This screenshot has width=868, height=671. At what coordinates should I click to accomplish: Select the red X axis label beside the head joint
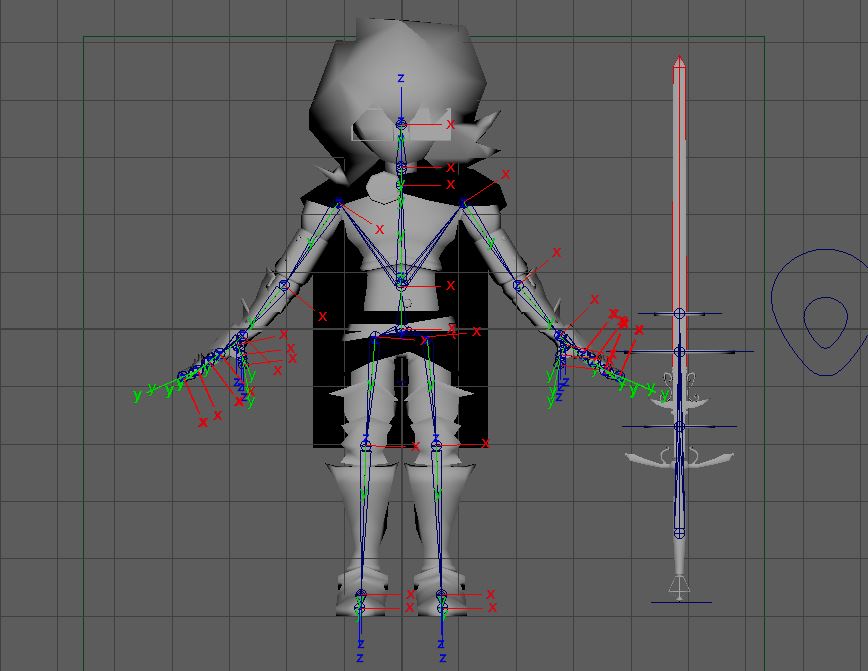coord(450,125)
